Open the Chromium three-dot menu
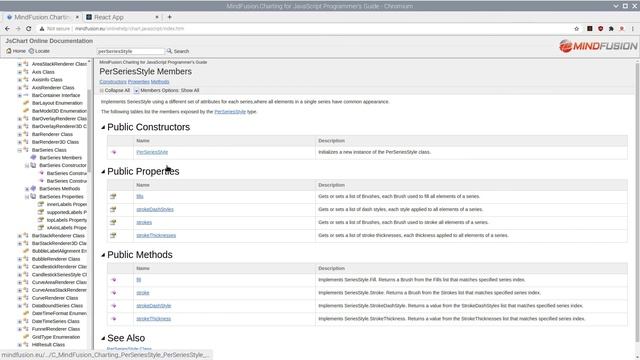Image resolution: width=640 pixels, height=360 pixels. point(633,29)
